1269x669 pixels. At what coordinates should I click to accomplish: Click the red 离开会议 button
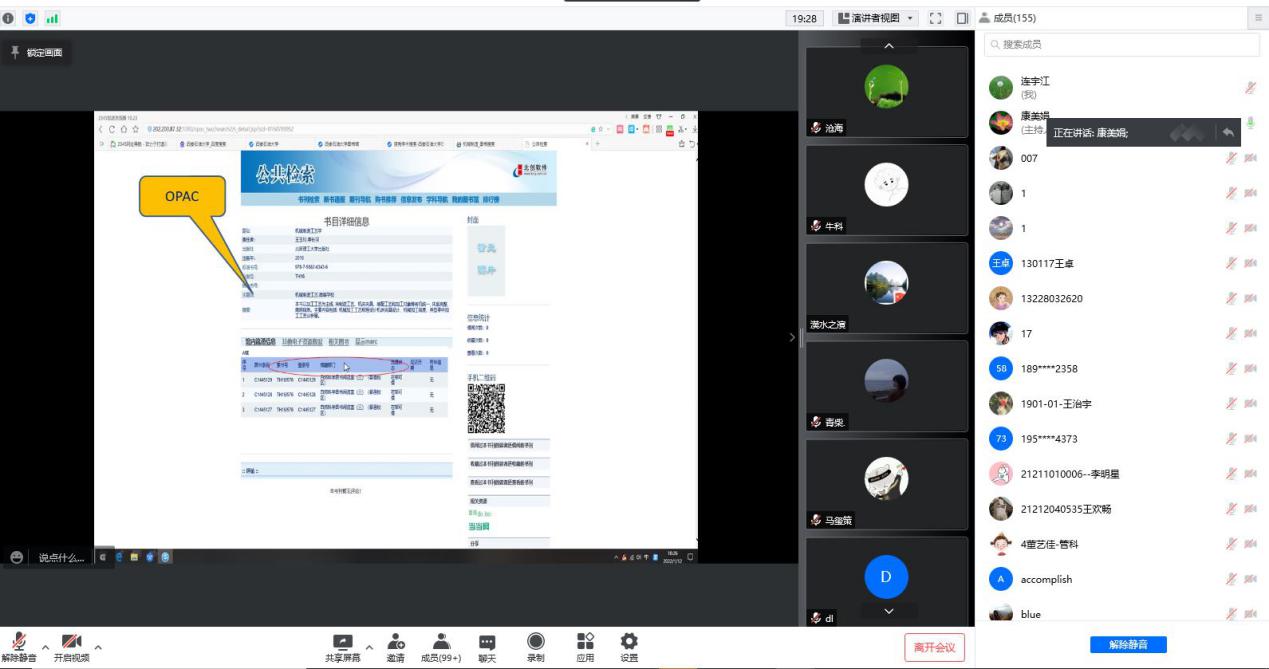(935, 647)
